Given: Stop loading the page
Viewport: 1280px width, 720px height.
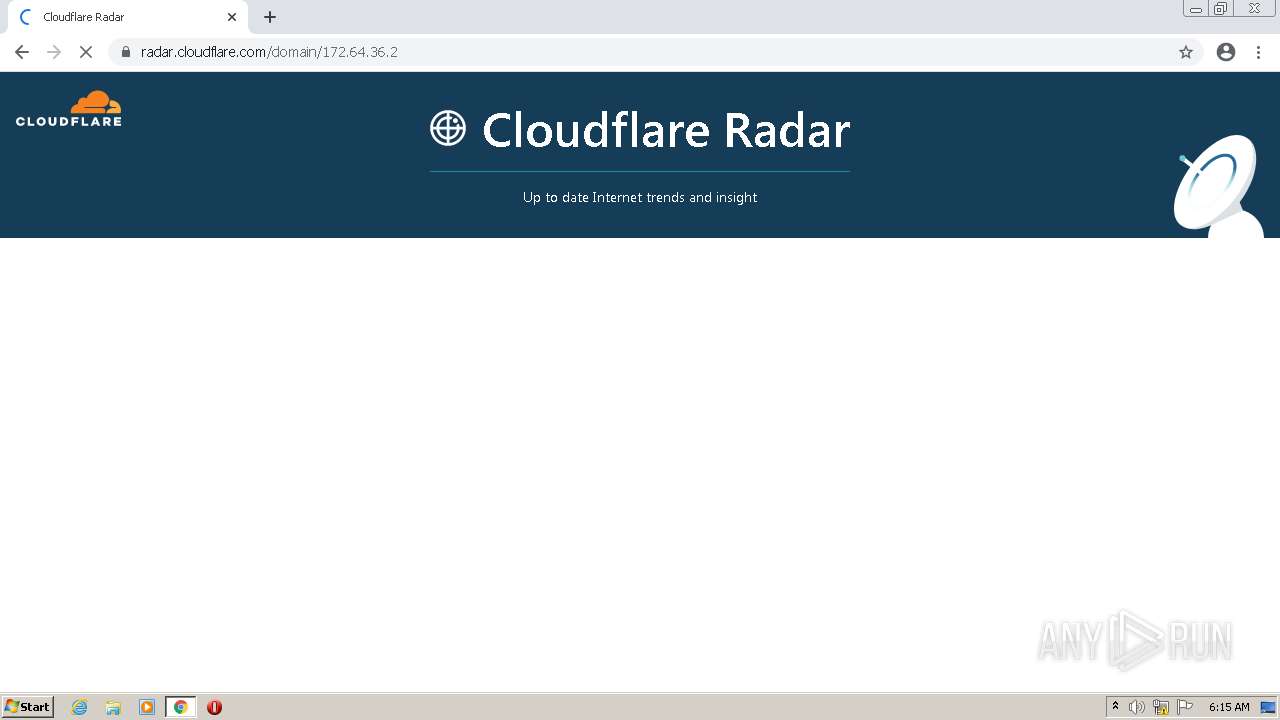Looking at the screenshot, I should (x=86, y=52).
